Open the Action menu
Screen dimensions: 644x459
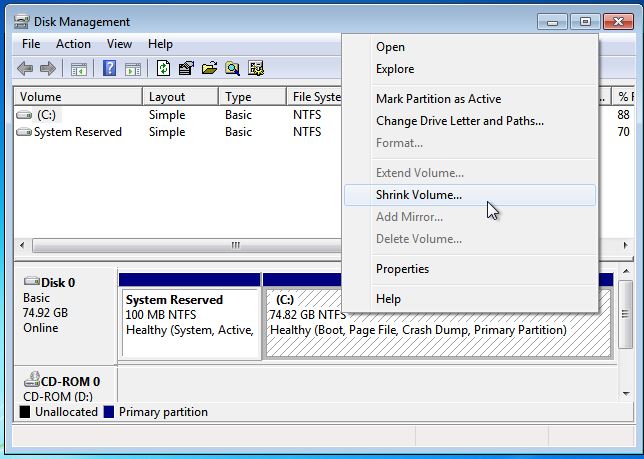[x=73, y=44]
